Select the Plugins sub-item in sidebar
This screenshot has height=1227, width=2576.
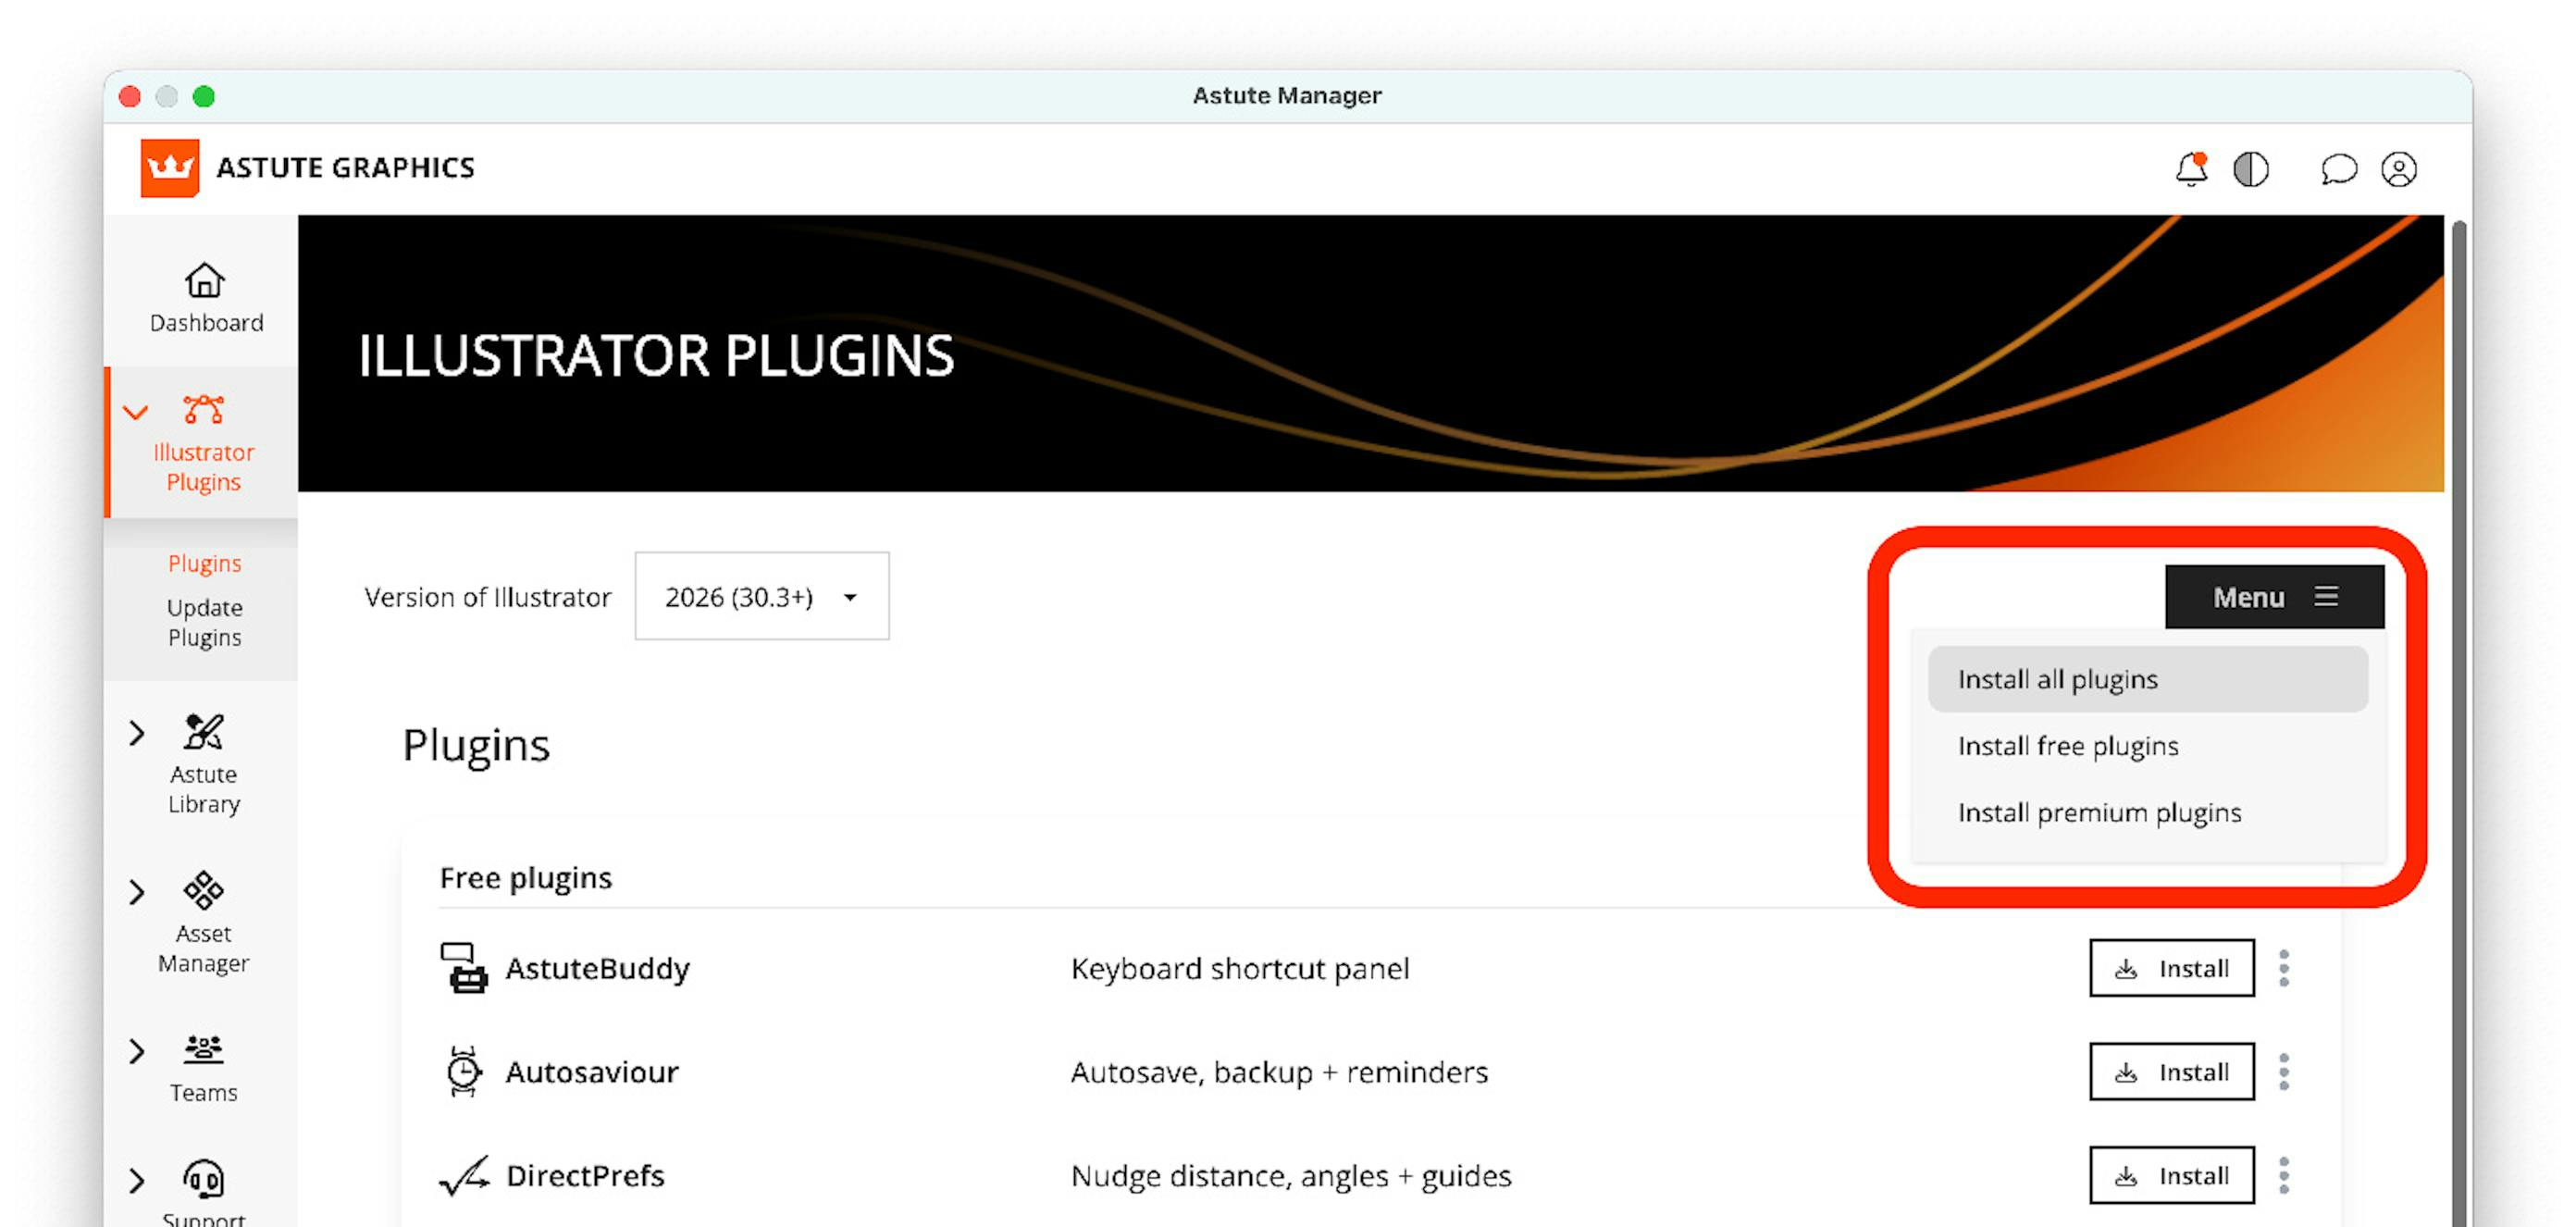coord(204,563)
